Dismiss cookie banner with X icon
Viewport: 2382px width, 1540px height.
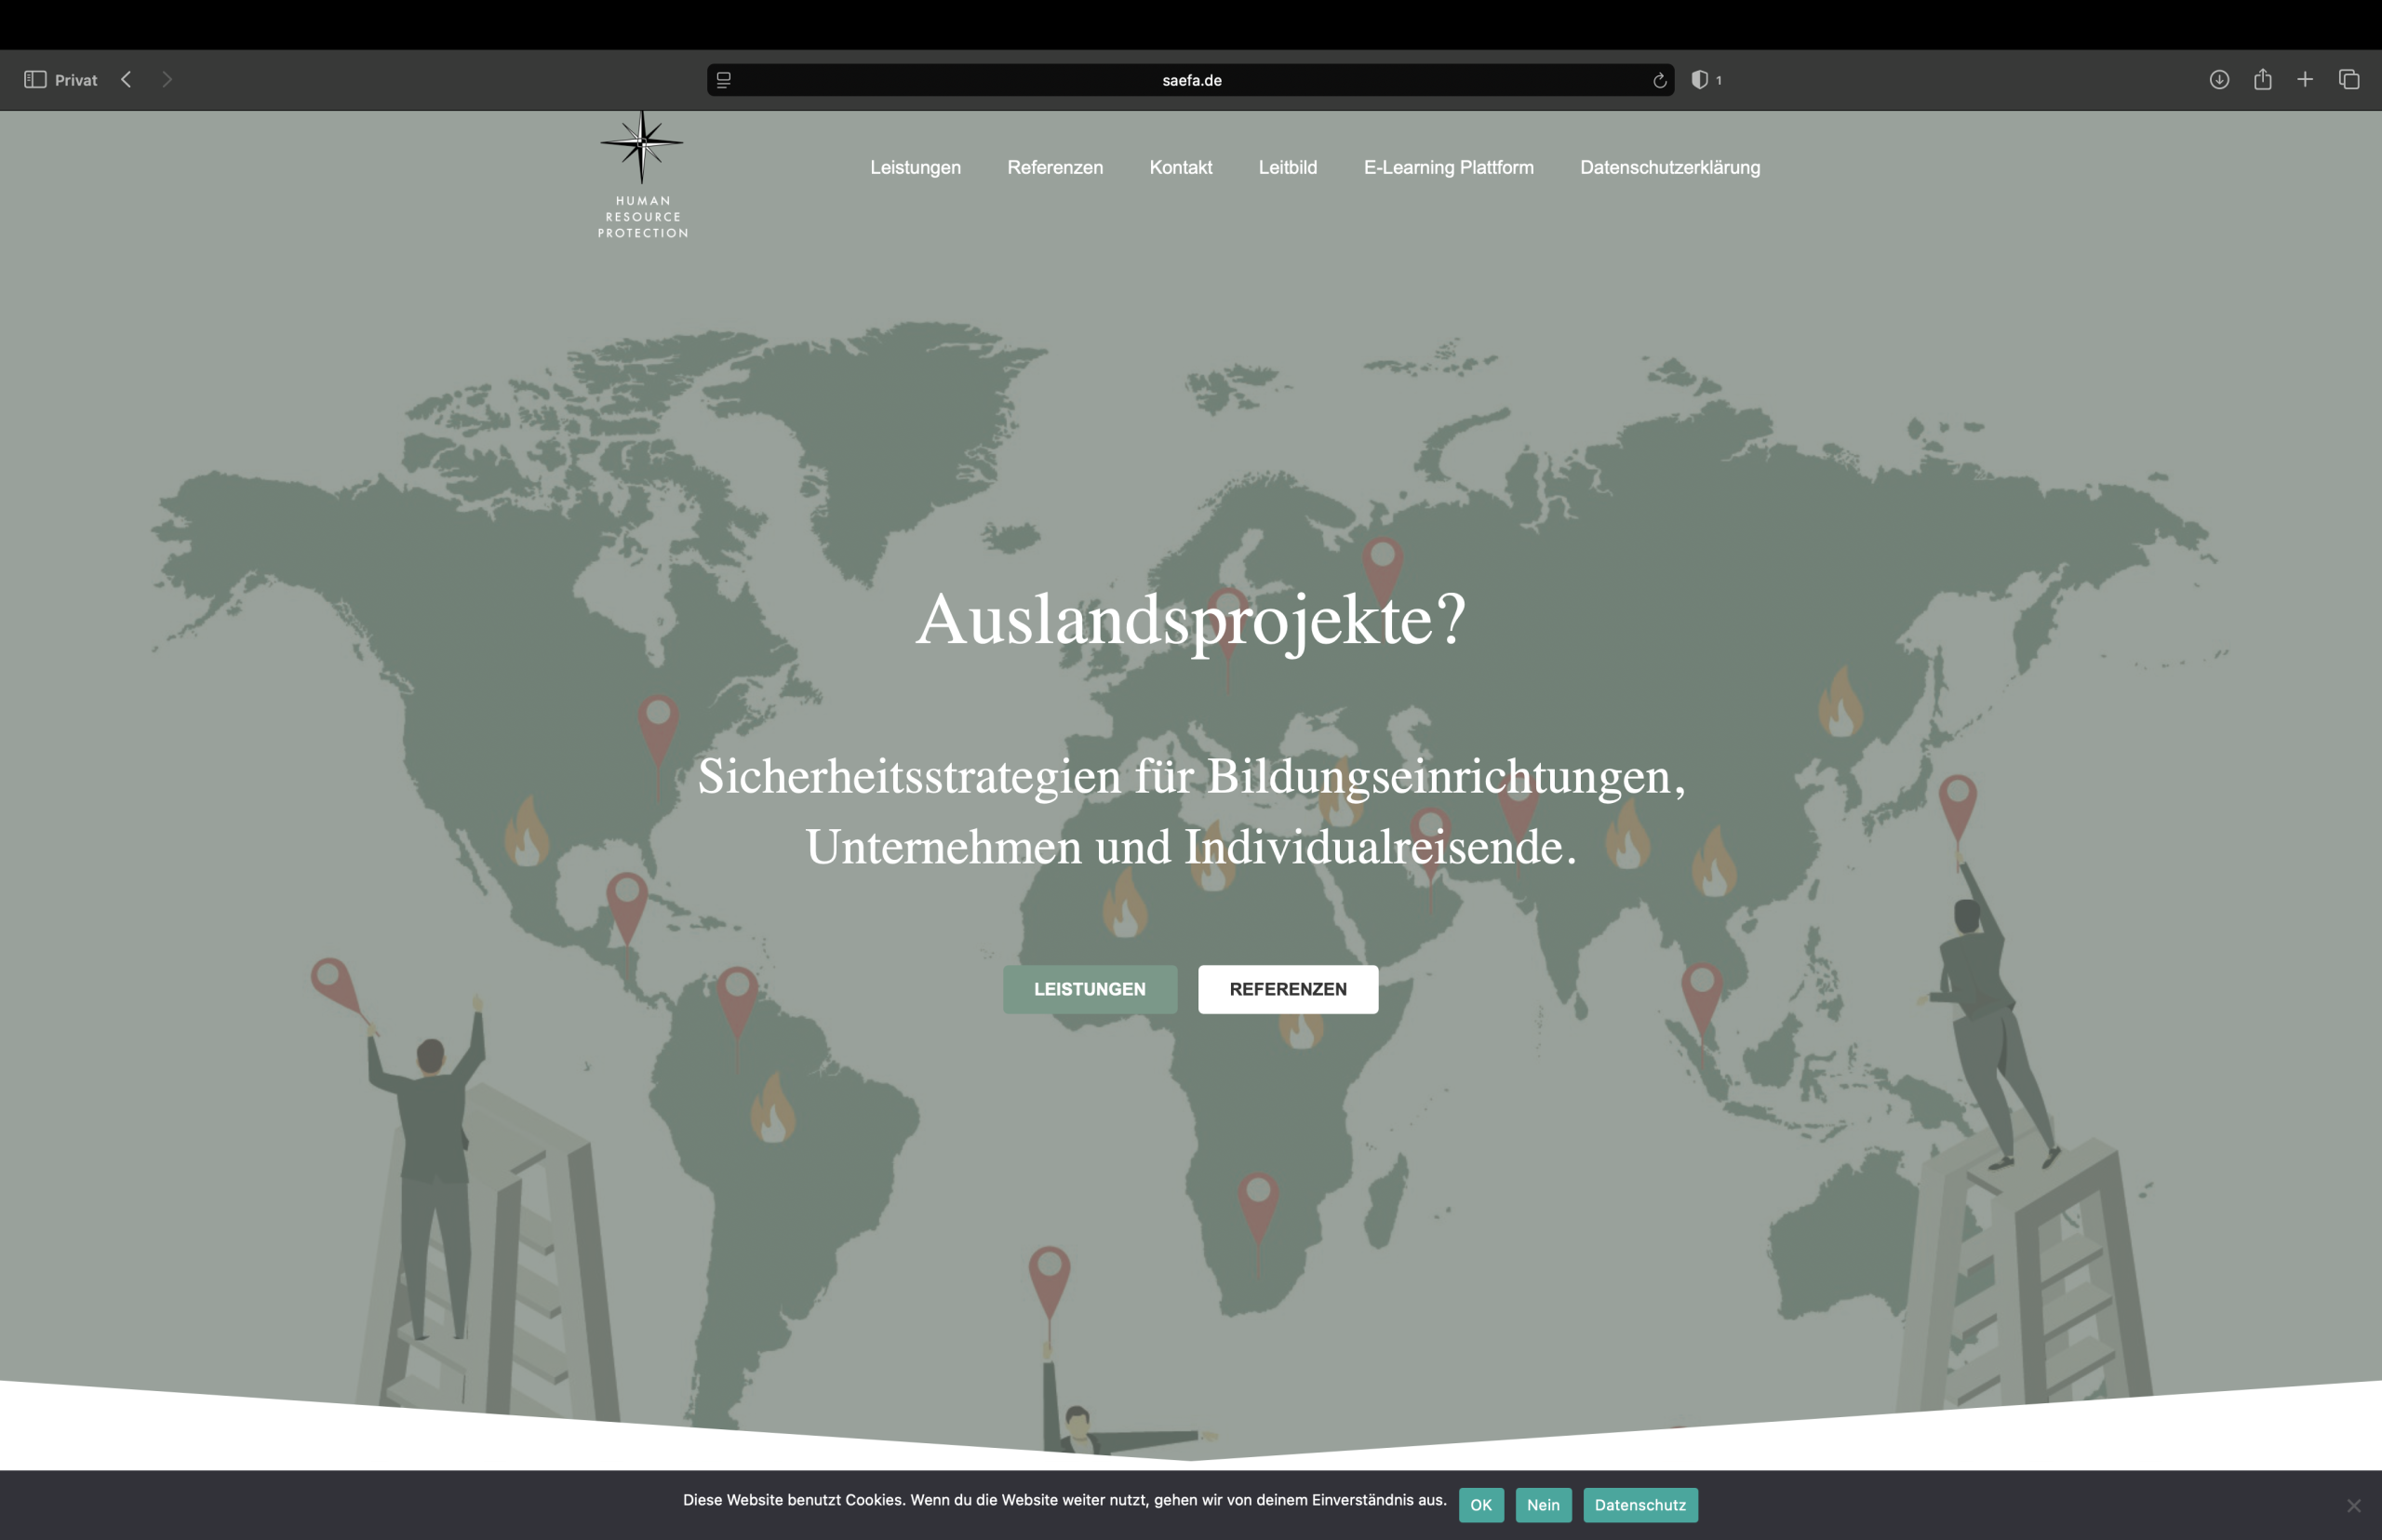tap(2354, 1505)
